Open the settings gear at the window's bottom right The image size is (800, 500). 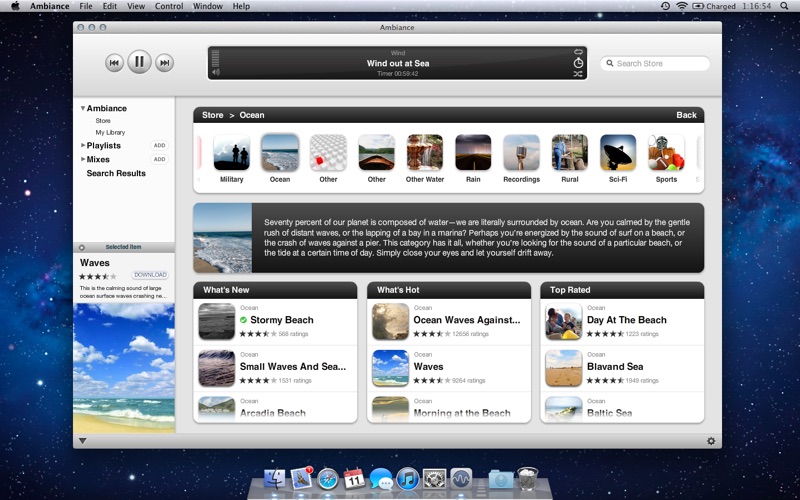pos(711,441)
